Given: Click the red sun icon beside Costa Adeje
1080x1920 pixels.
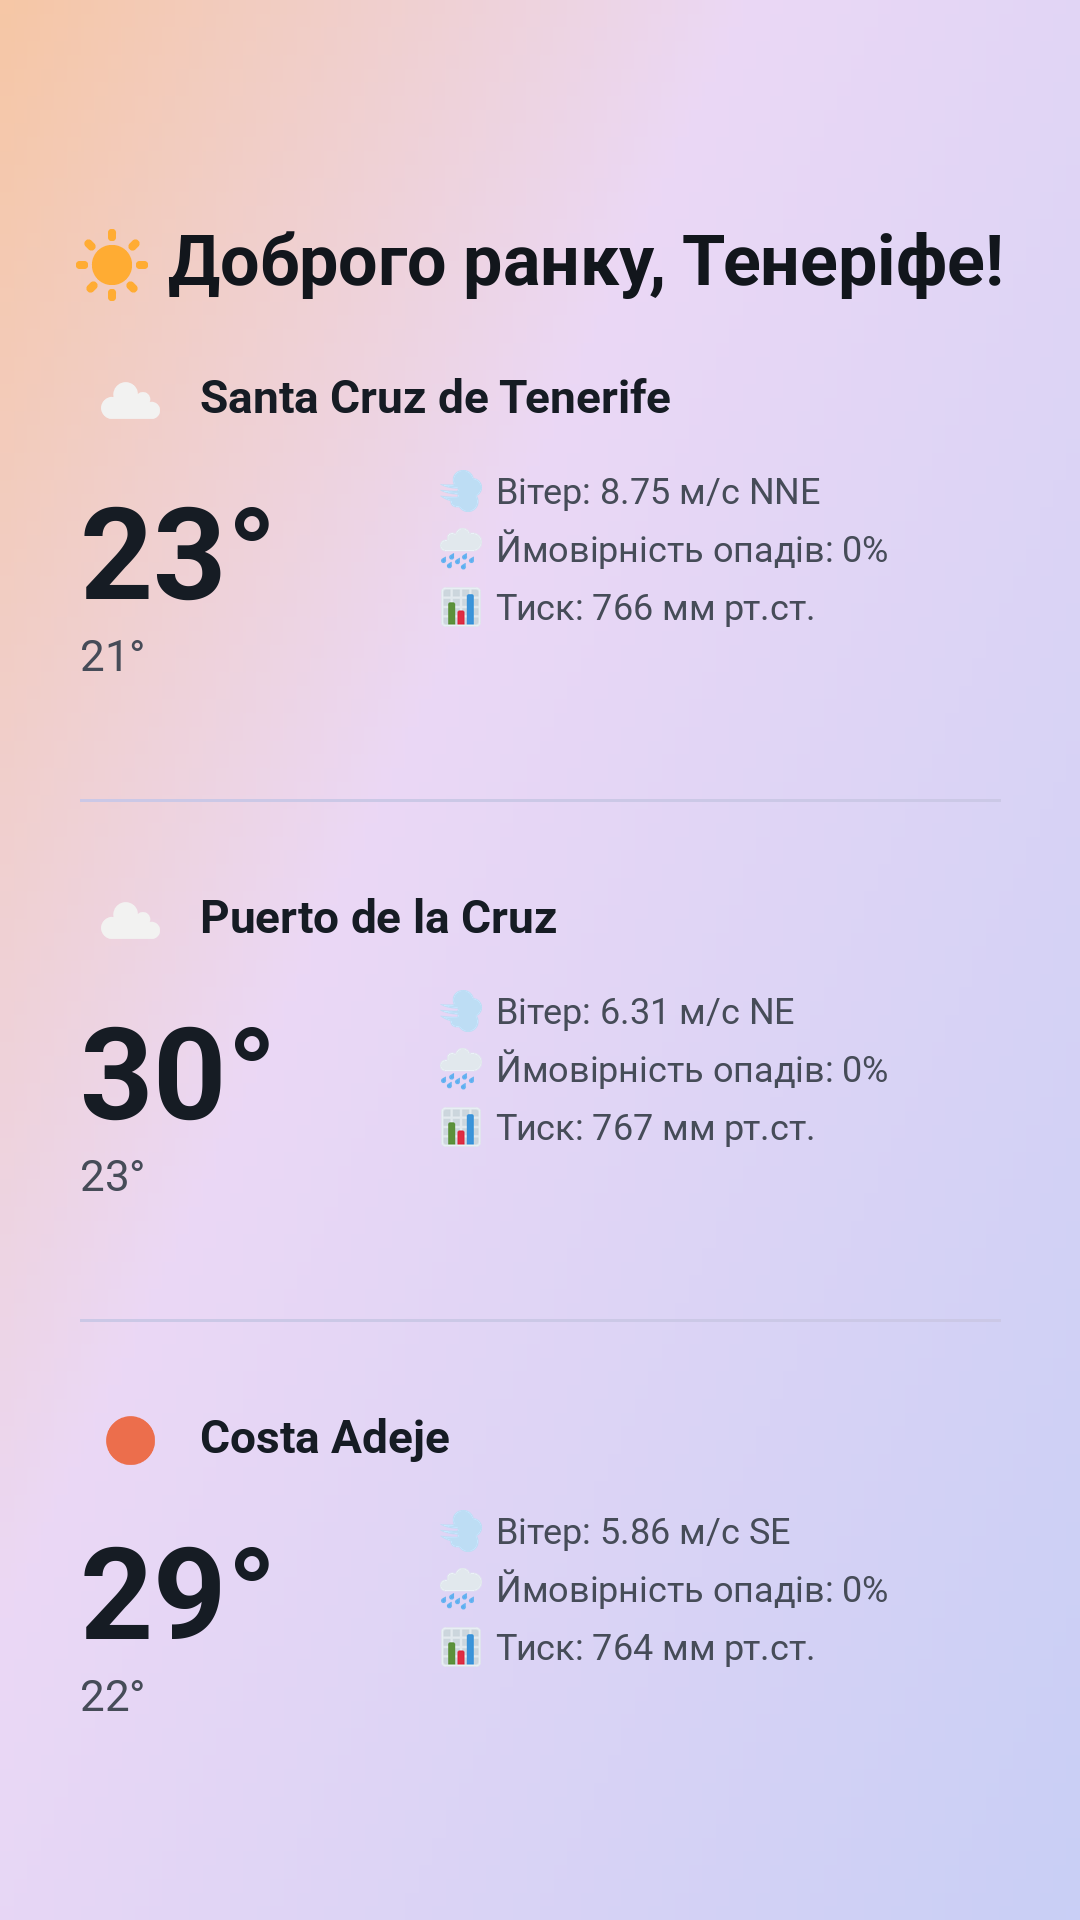Looking at the screenshot, I should pyautogui.click(x=130, y=1440).
